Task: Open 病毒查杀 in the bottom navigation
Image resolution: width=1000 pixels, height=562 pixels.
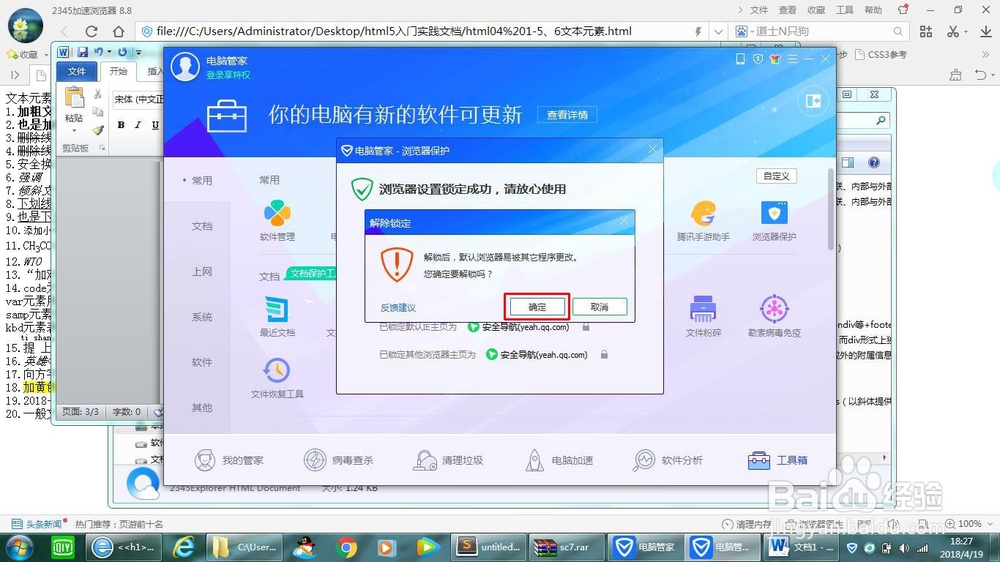Action: [x=338, y=460]
